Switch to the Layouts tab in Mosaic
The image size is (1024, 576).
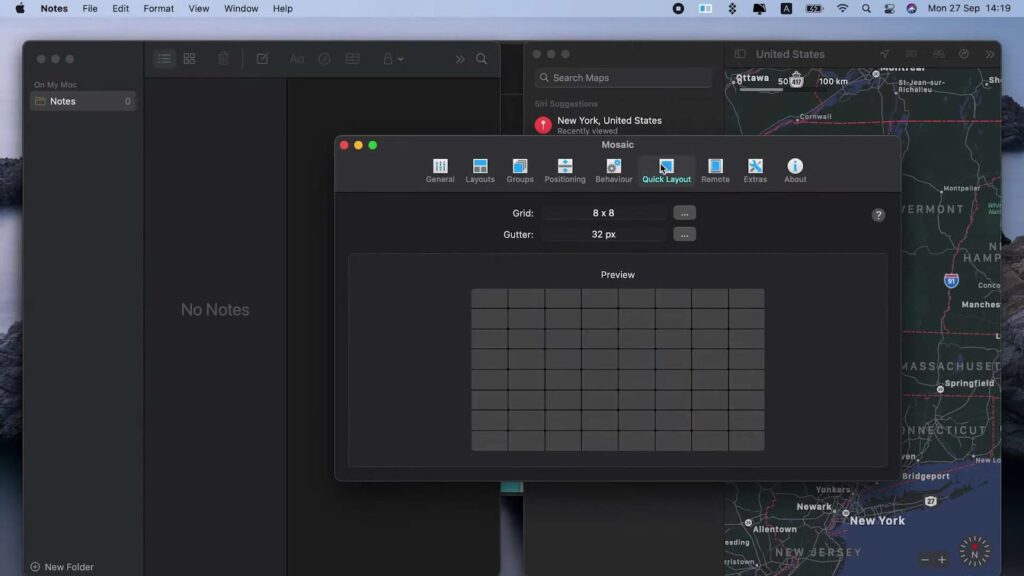(479, 170)
